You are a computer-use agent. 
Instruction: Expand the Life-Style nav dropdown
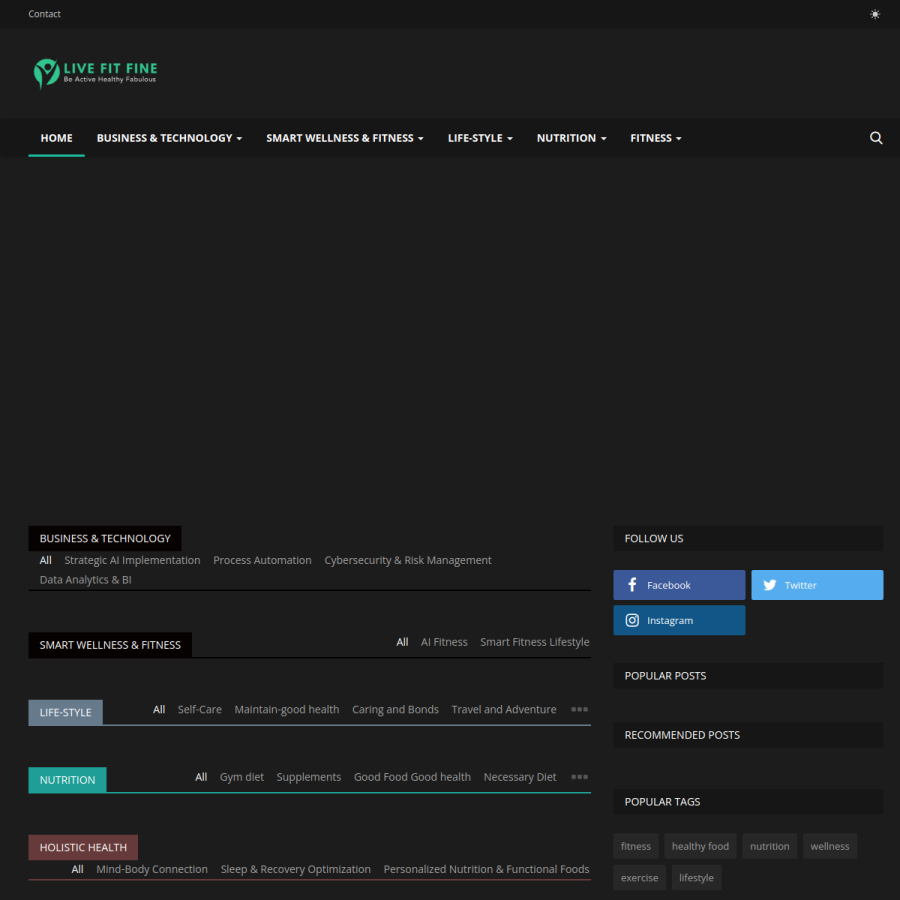pos(480,138)
